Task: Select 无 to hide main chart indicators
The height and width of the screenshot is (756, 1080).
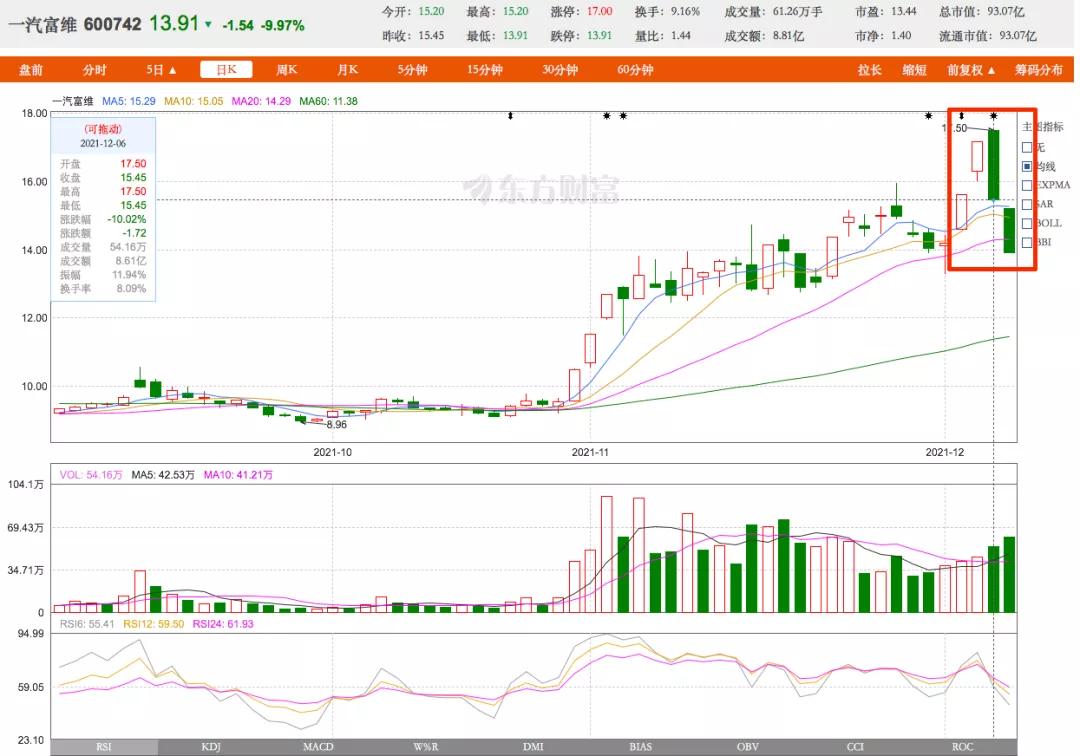Action: tap(1027, 147)
